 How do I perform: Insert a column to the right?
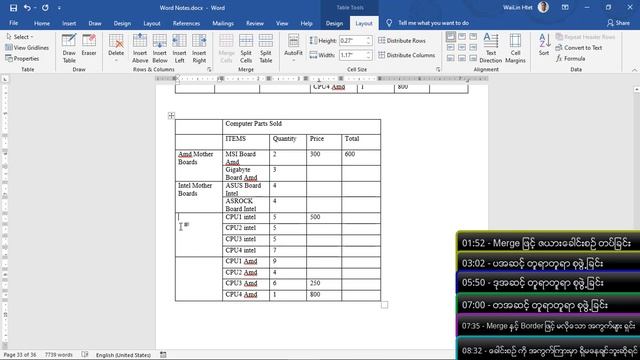point(199,48)
